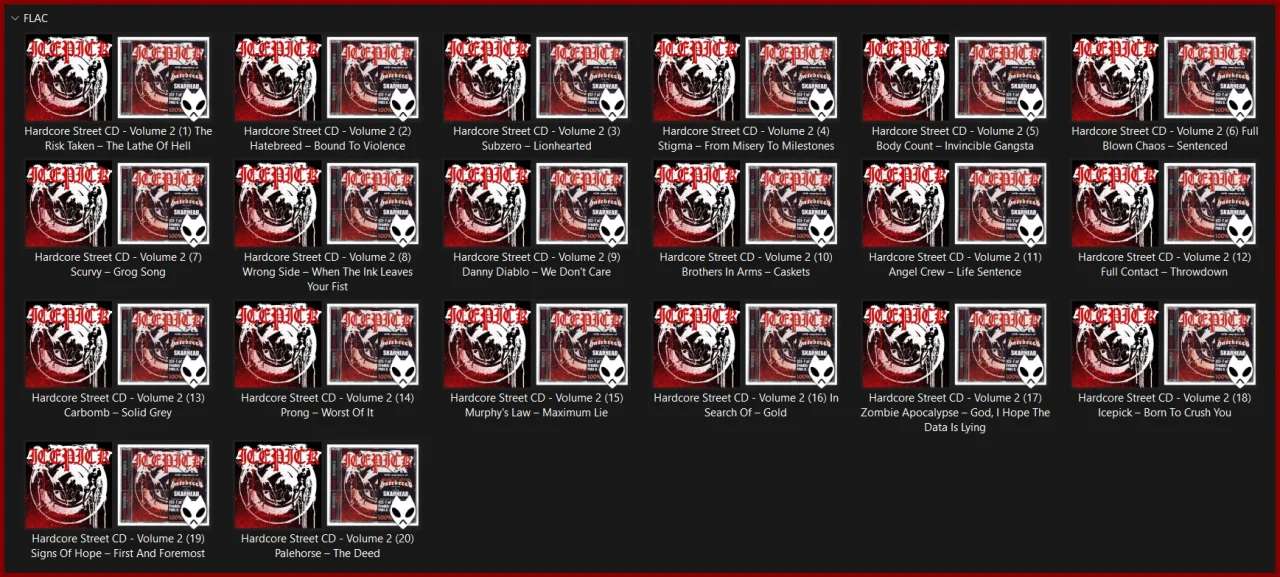Click file name 'Carbomb – Solid Grey'

pyautogui.click(x=118, y=413)
